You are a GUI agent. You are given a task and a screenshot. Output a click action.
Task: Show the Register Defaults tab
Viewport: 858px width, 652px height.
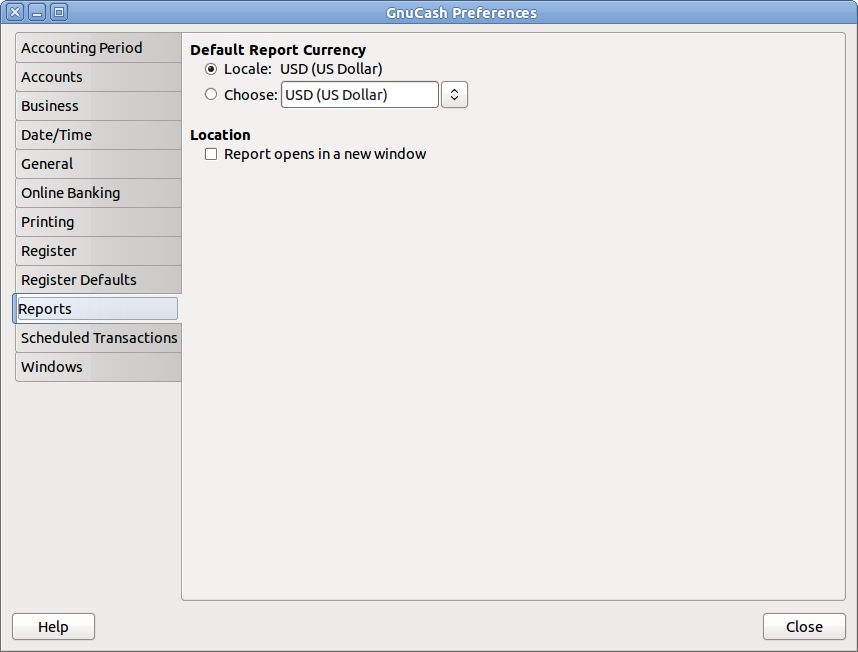coord(98,280)
